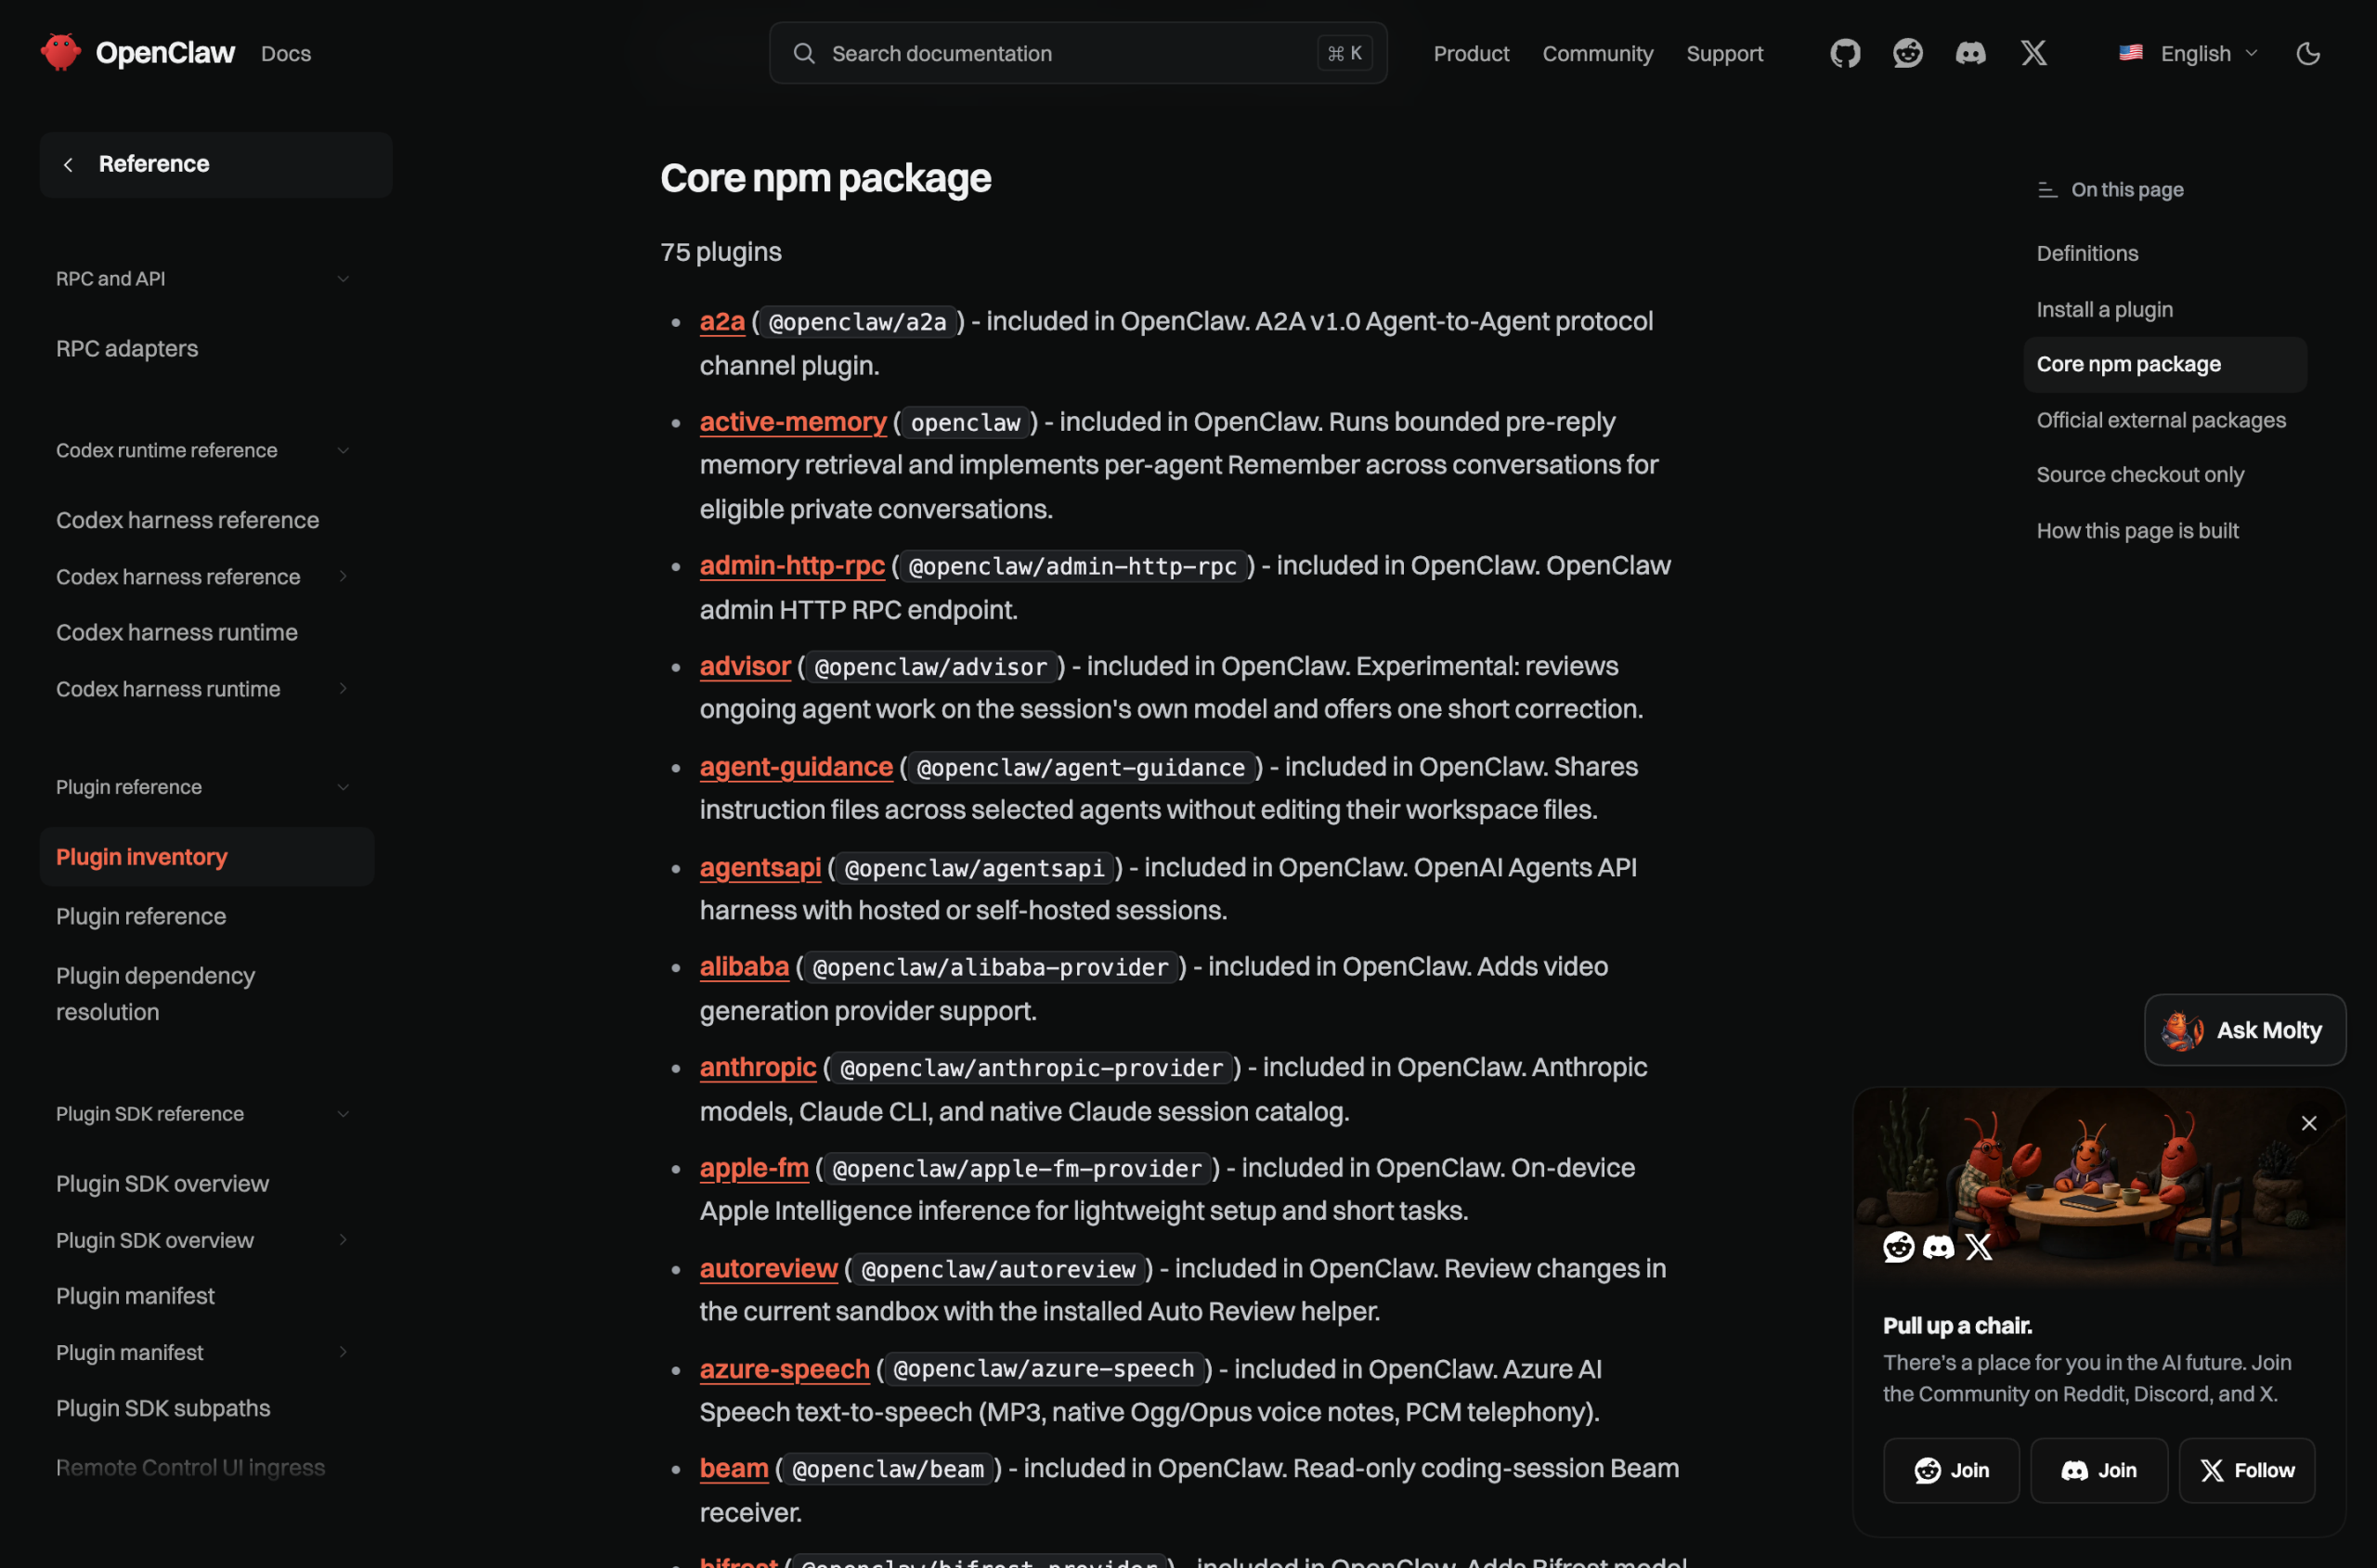This screenshot has width=2377, height=1568.
Task: Open the admin-http-rpc plugin link
Action: pos(792,565)
